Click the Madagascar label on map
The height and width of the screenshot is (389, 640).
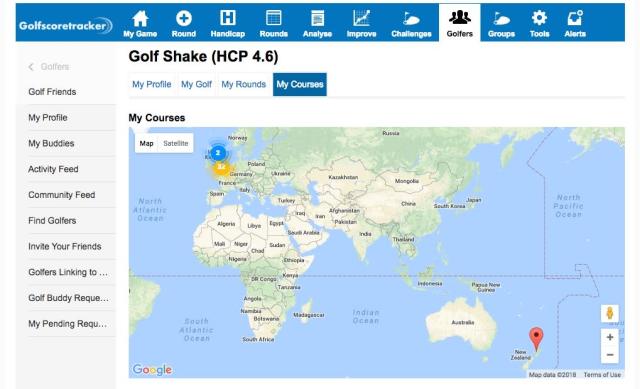309,315
